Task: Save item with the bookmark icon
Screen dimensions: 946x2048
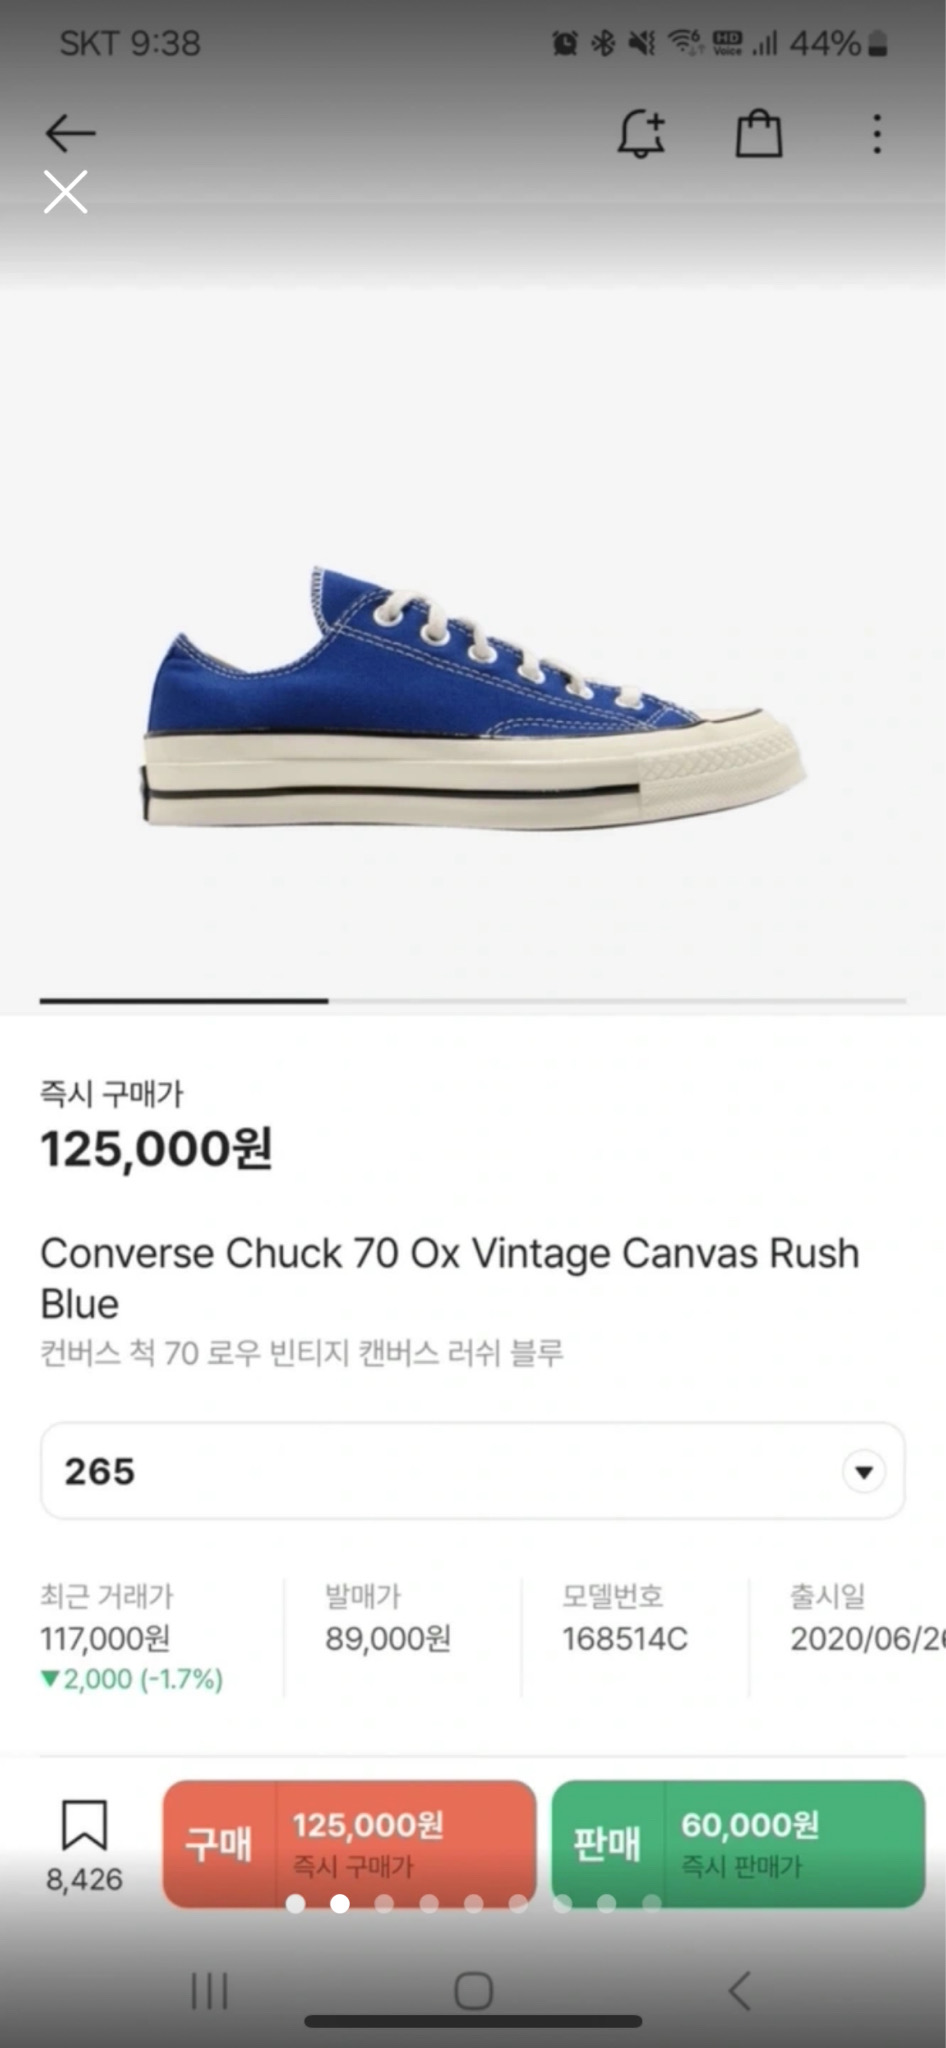Action: coord(84,1826)
